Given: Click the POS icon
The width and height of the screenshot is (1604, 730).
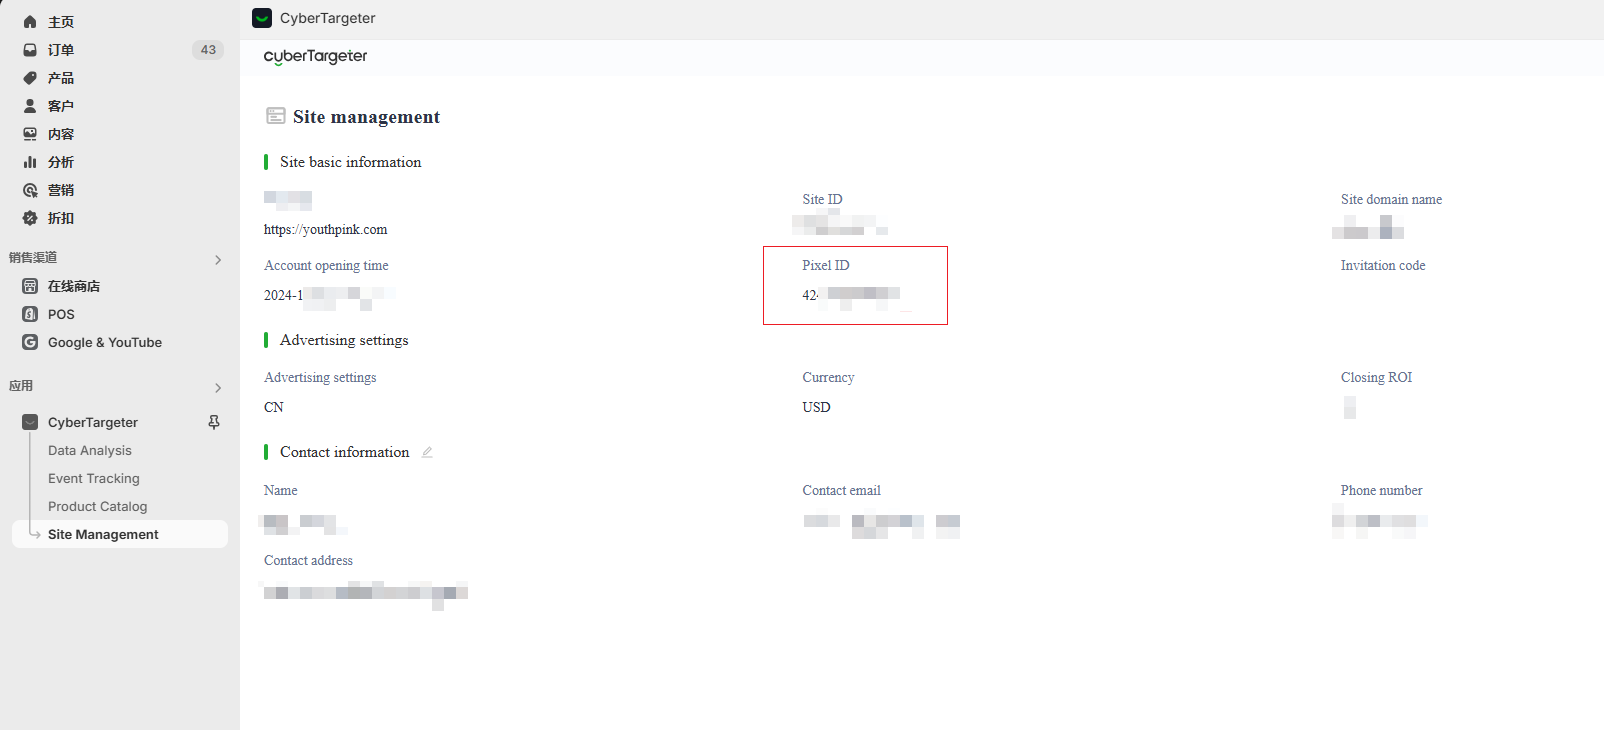Looking at the screenshot, I should (x=30, y=314).
